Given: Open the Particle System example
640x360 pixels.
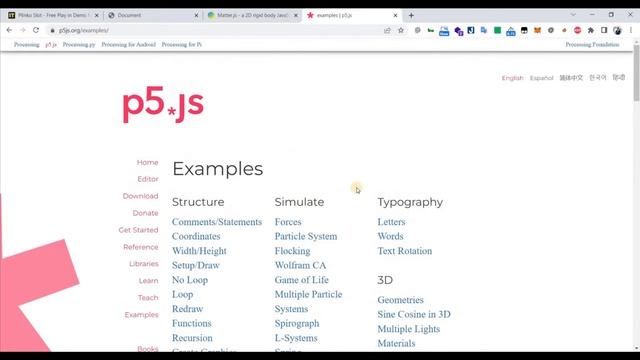Looking at the screenshot, I should [x=306, y=236].
